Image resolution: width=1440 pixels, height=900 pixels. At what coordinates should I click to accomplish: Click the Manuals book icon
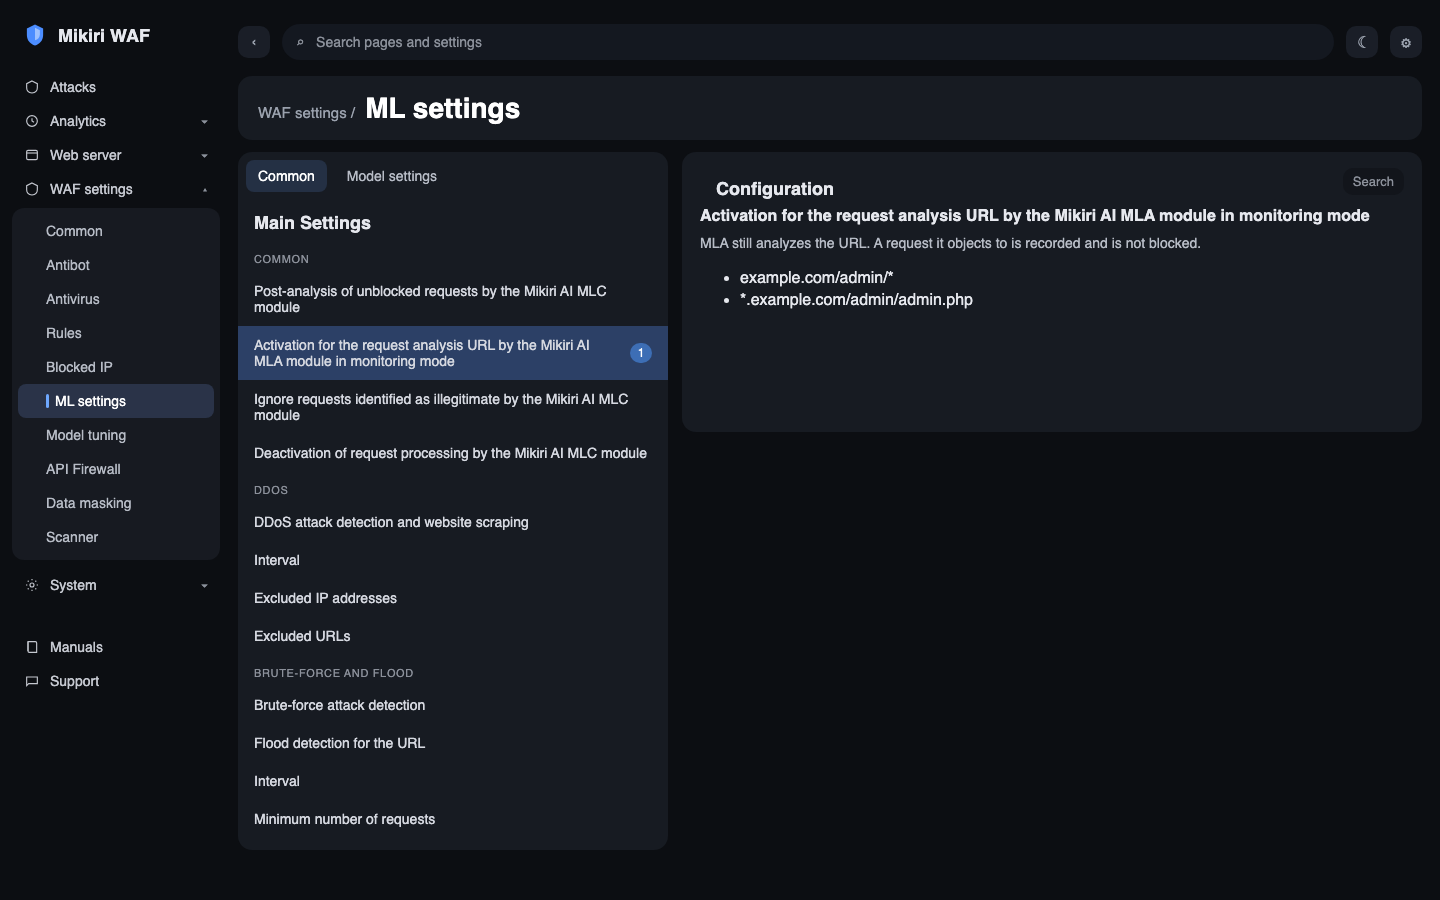tap(32, 647)
